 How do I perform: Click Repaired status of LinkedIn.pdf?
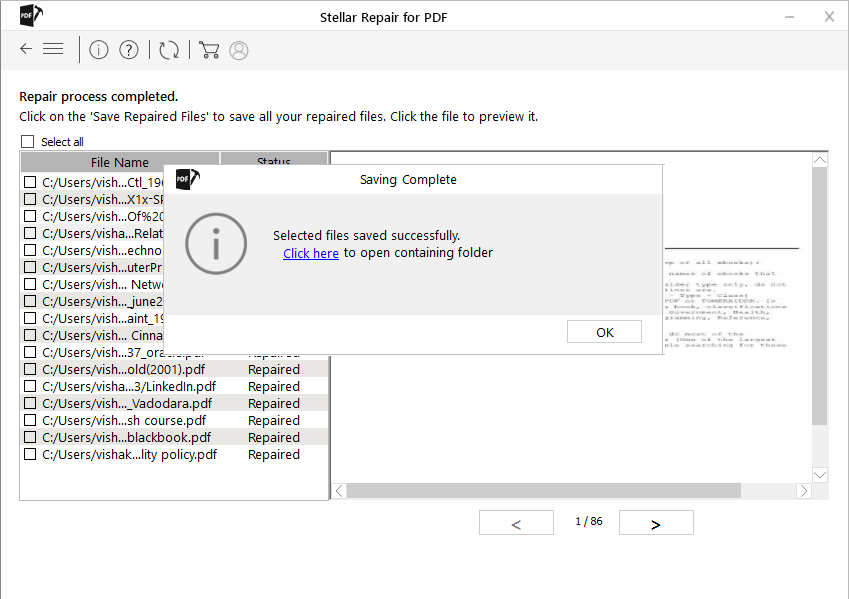pos(274,387)
